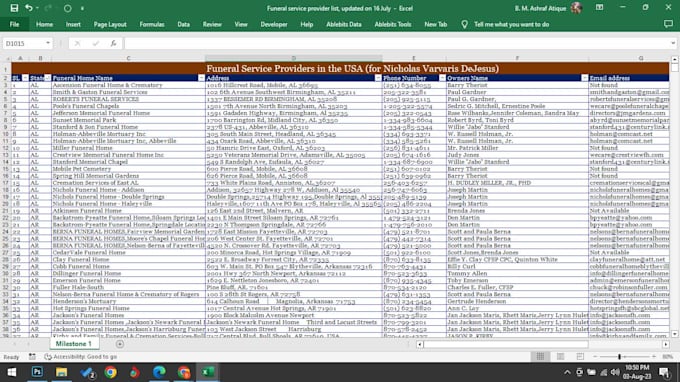Screen dimensions: 680x382
Task: Click Accessibility: Good to go status
Action: [81, 357]
